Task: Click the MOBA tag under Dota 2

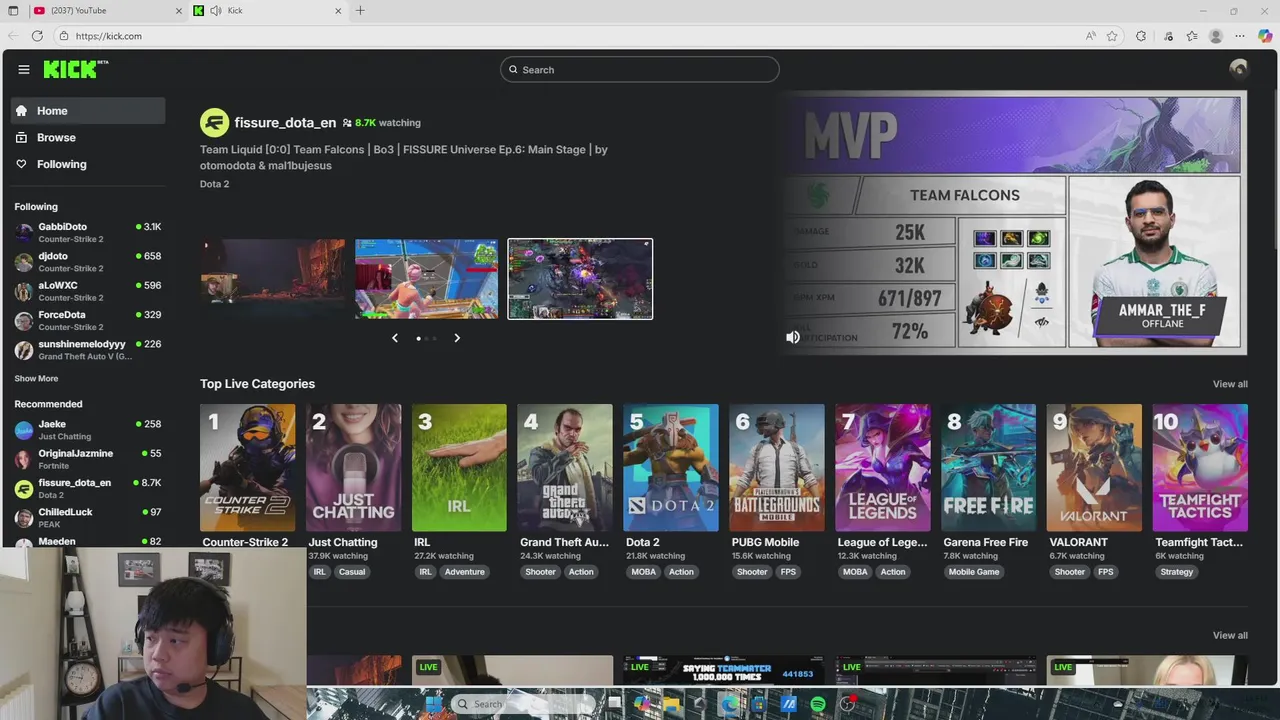Action: coord(643,572)
